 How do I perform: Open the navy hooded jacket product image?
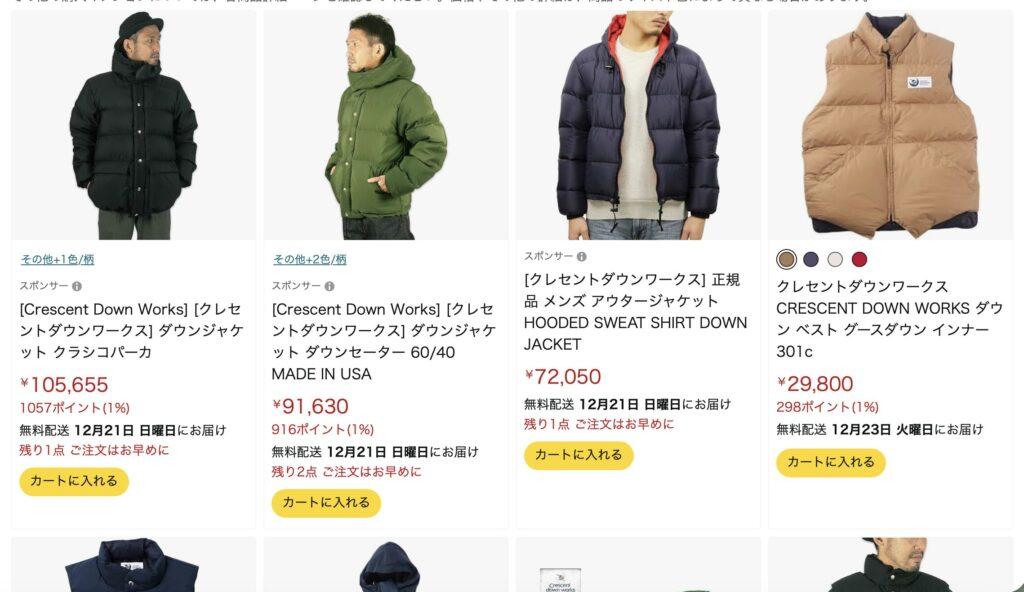638,124
